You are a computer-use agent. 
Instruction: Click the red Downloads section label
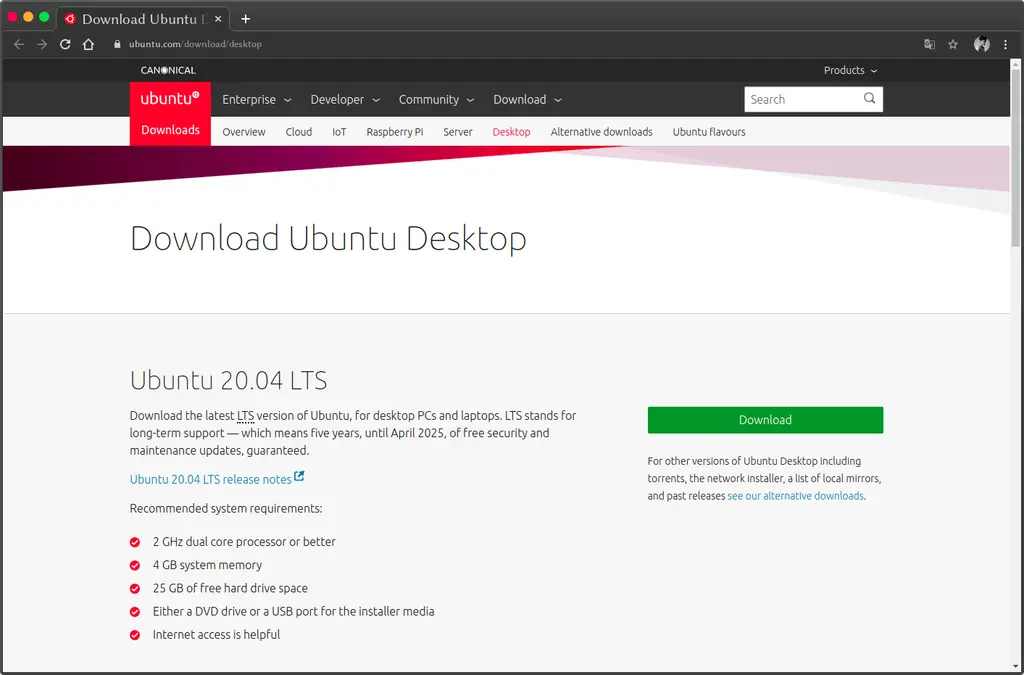[x=170, y=130]
